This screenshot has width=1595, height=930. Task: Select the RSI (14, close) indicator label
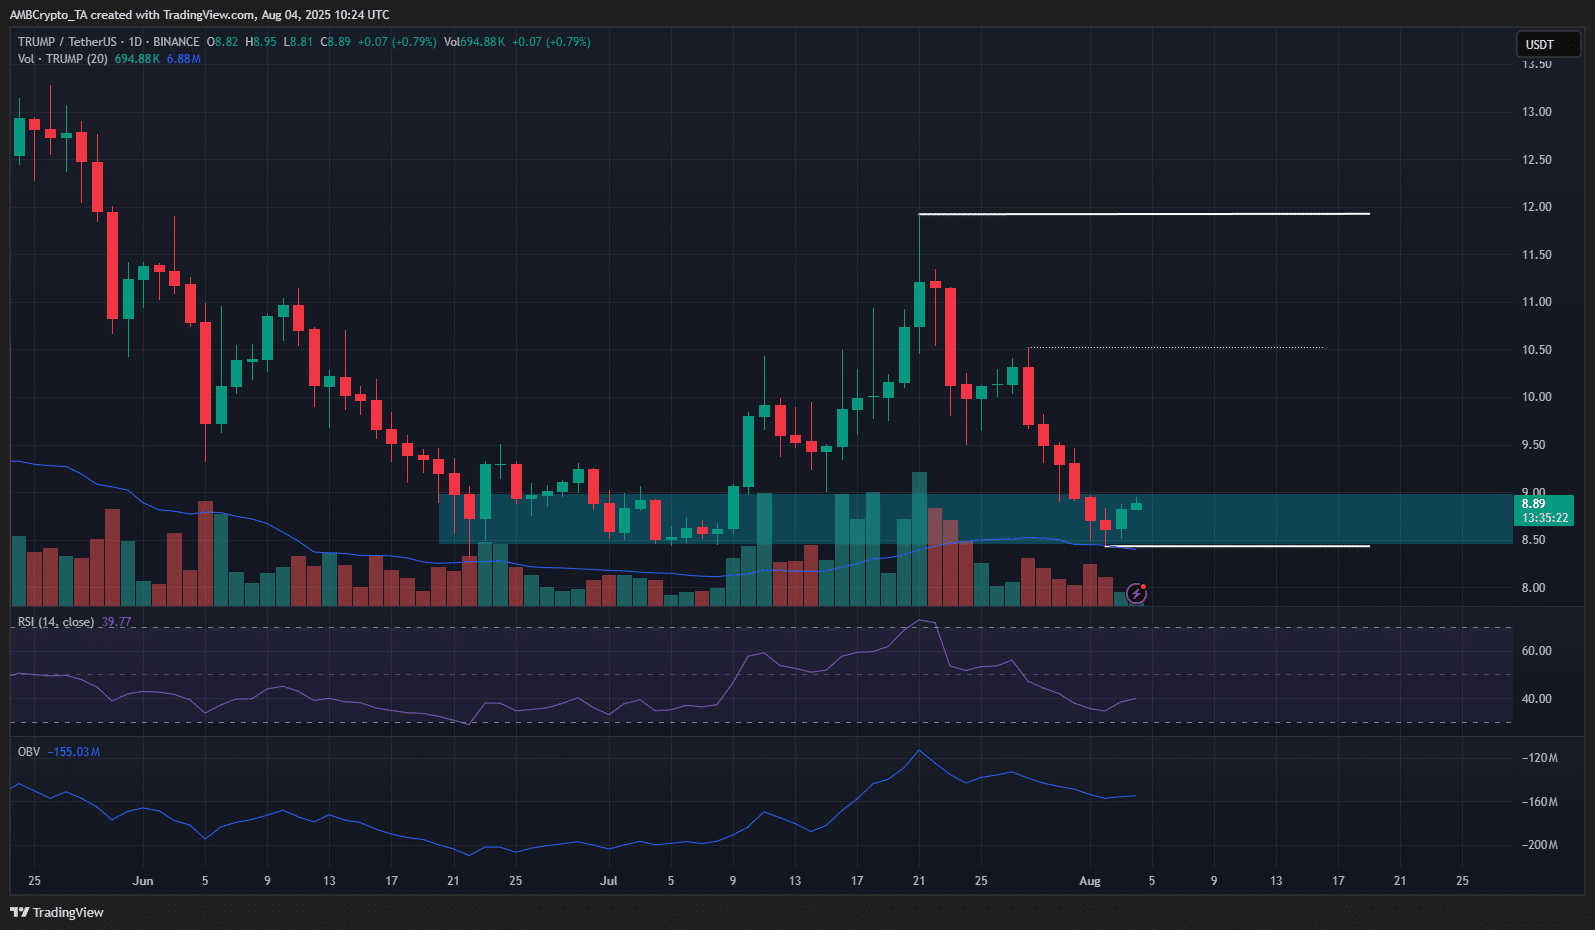[x=56, y=622]
